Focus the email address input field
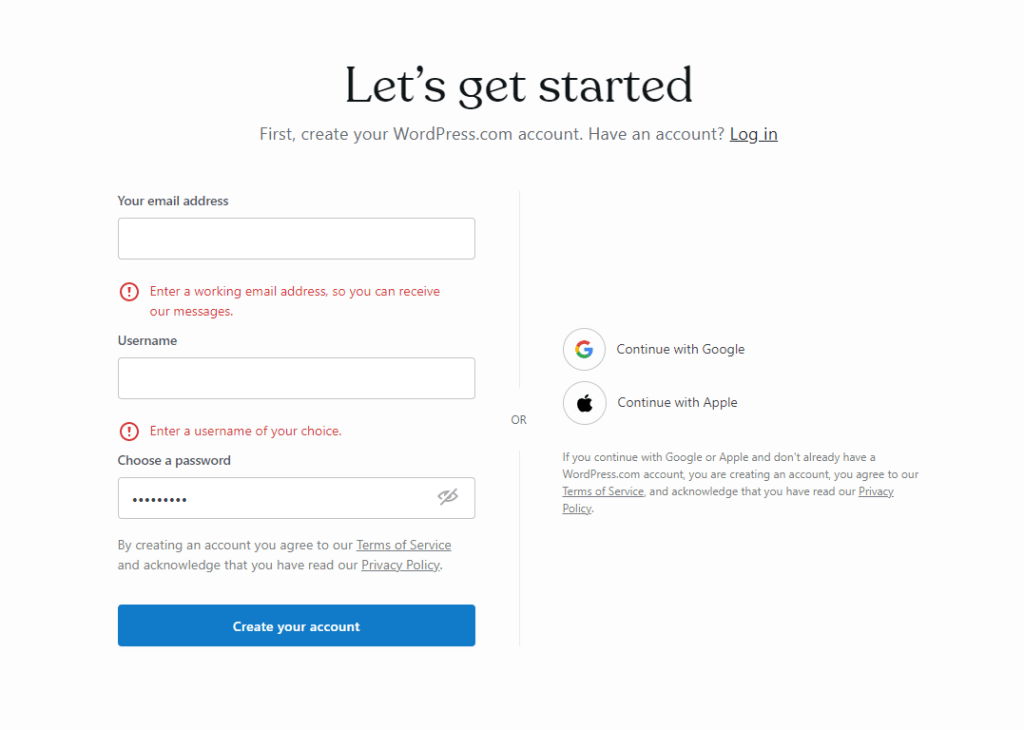 tap(296, 239)
